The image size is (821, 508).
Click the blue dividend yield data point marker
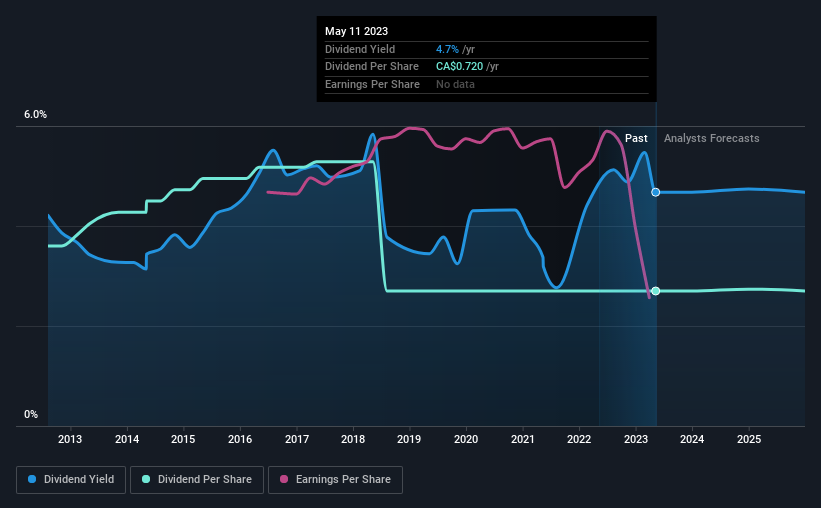pyautogui.click(x=656, y=192)
